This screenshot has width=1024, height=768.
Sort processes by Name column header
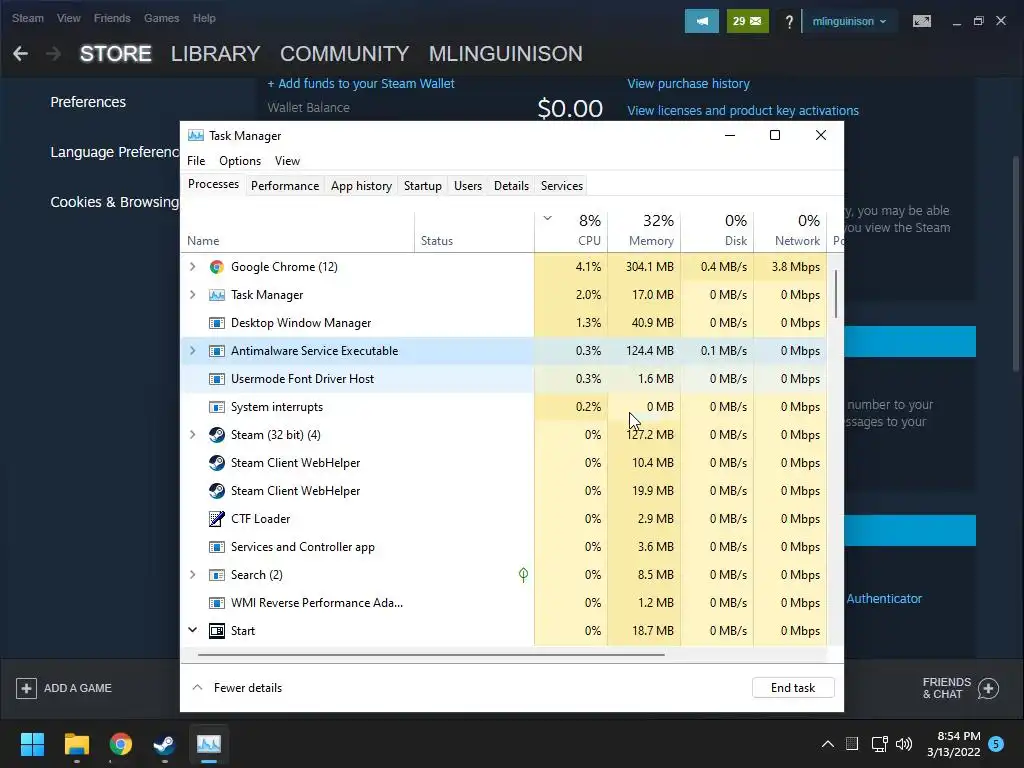[297, 232]
